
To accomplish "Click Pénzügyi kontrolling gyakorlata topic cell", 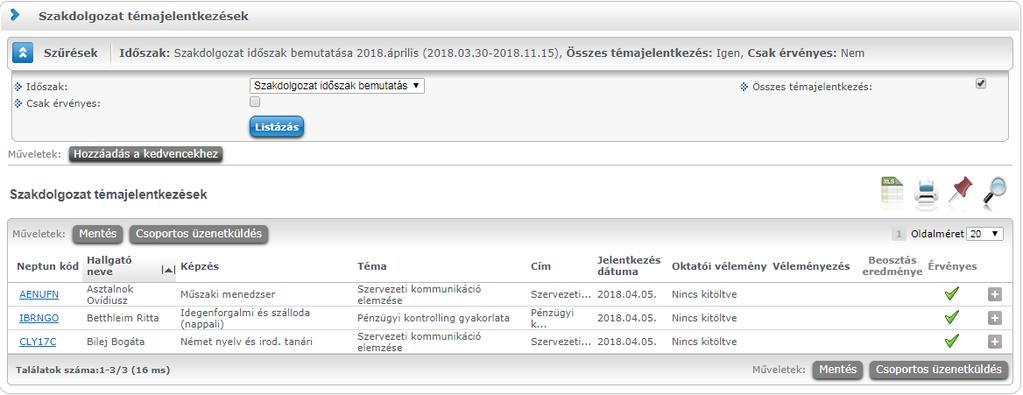I will coord(433,318).
